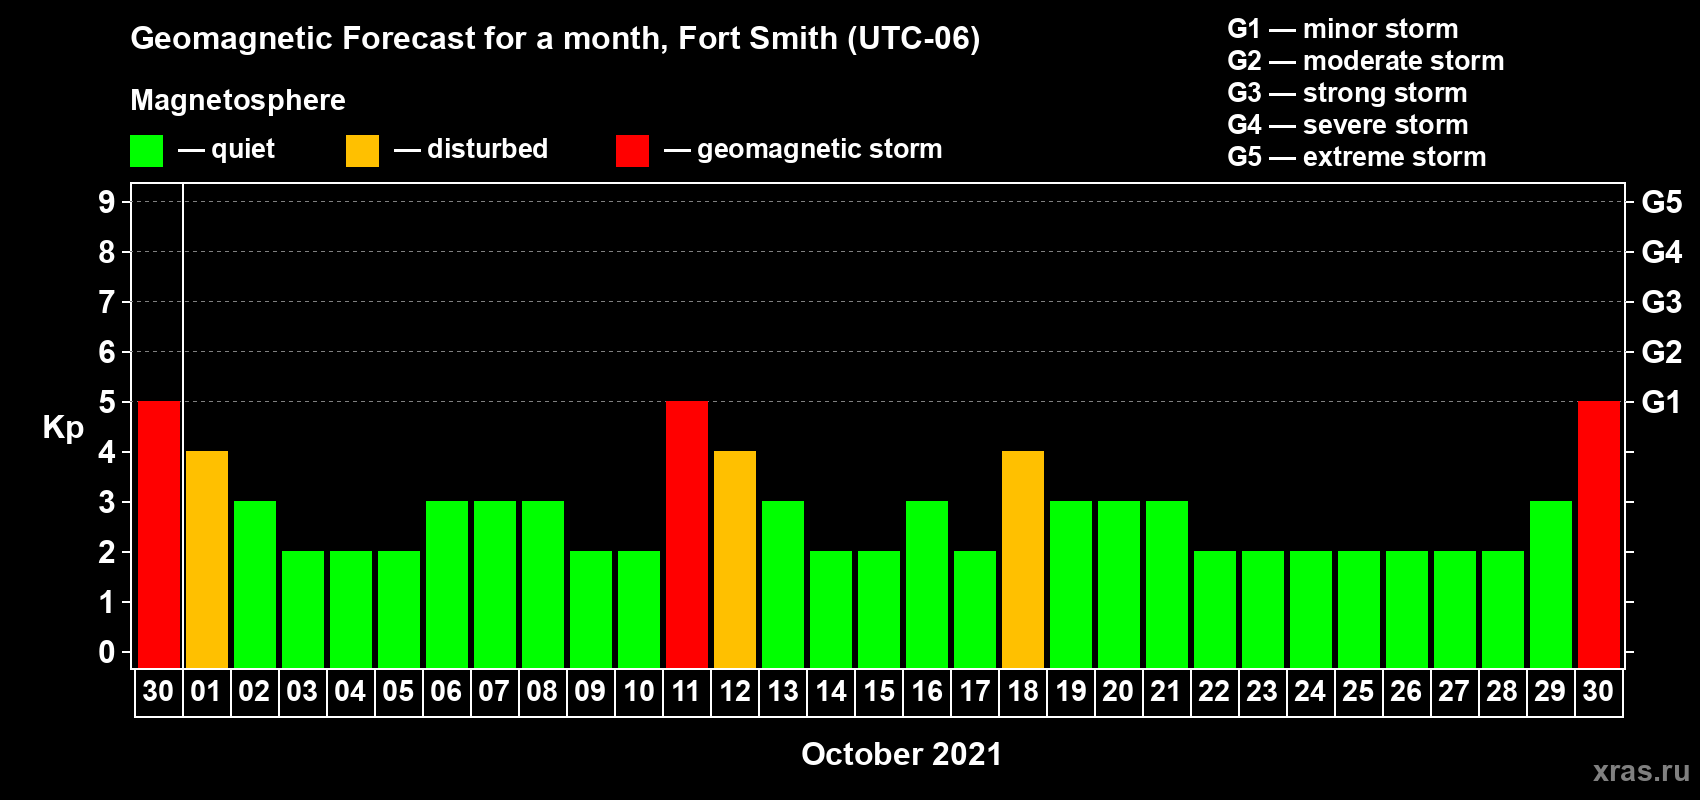The height and width of the screenshot is (800, 1700).
Task: Select date label 17 on the axis
Action: pos(974,692)
